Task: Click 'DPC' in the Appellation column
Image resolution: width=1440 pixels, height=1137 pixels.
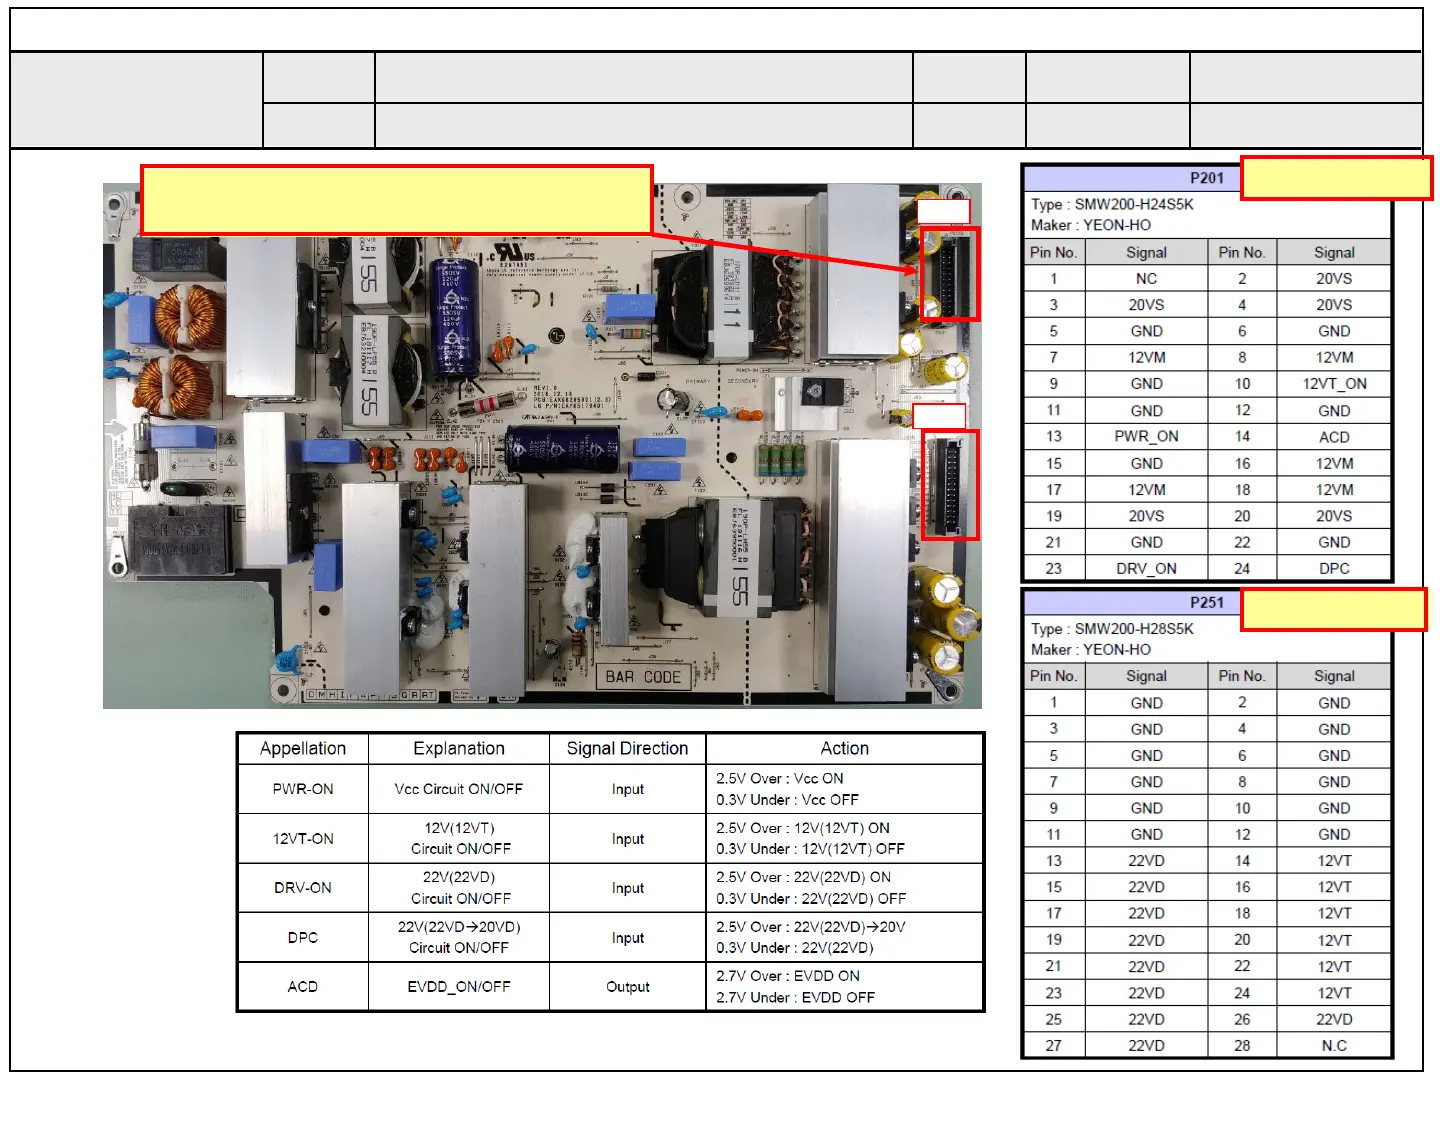Action: click(303, 938)
